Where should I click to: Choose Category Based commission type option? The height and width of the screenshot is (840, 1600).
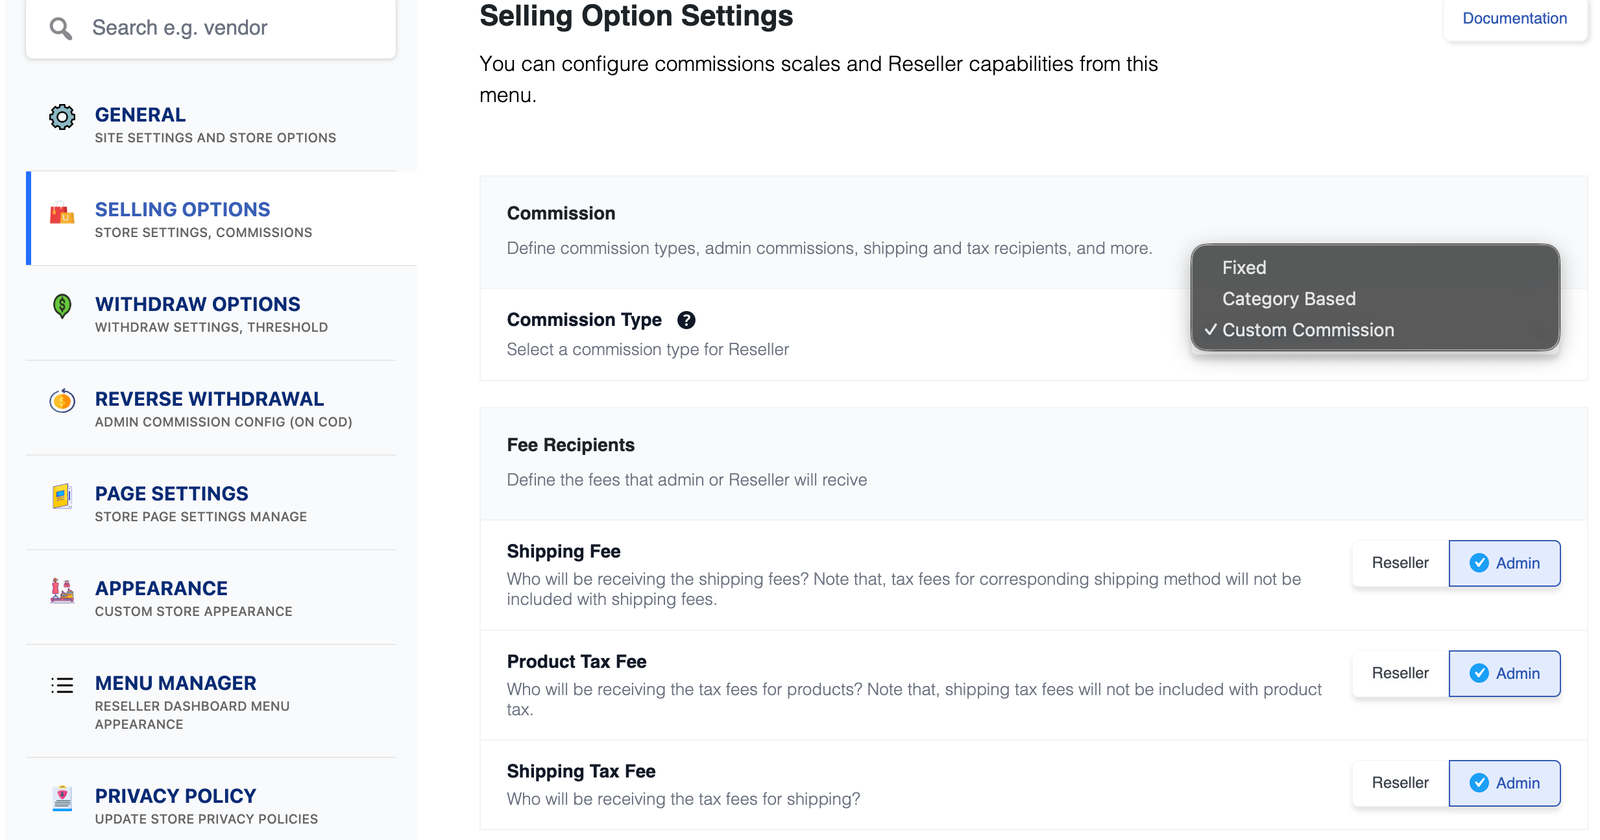pos(1288,299)
